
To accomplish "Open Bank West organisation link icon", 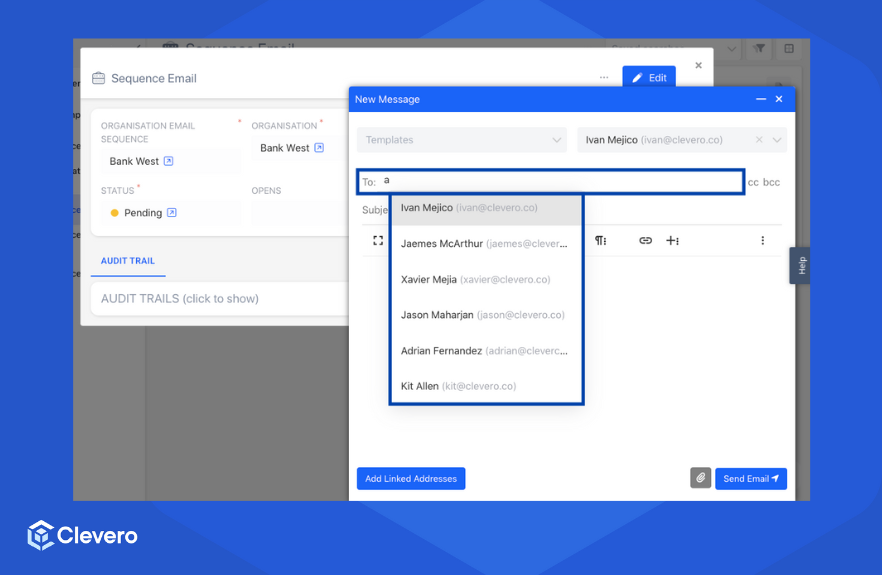I will point(319,148).
